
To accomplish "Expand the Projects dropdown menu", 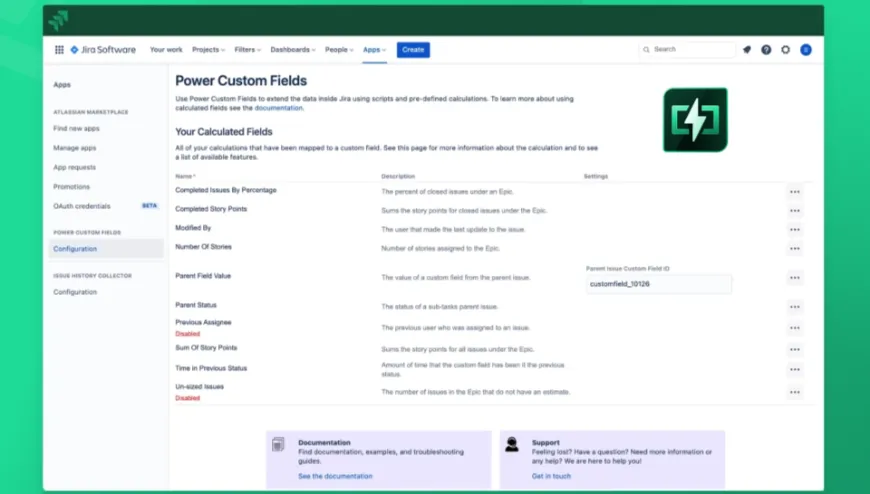I will coord(209,49).
